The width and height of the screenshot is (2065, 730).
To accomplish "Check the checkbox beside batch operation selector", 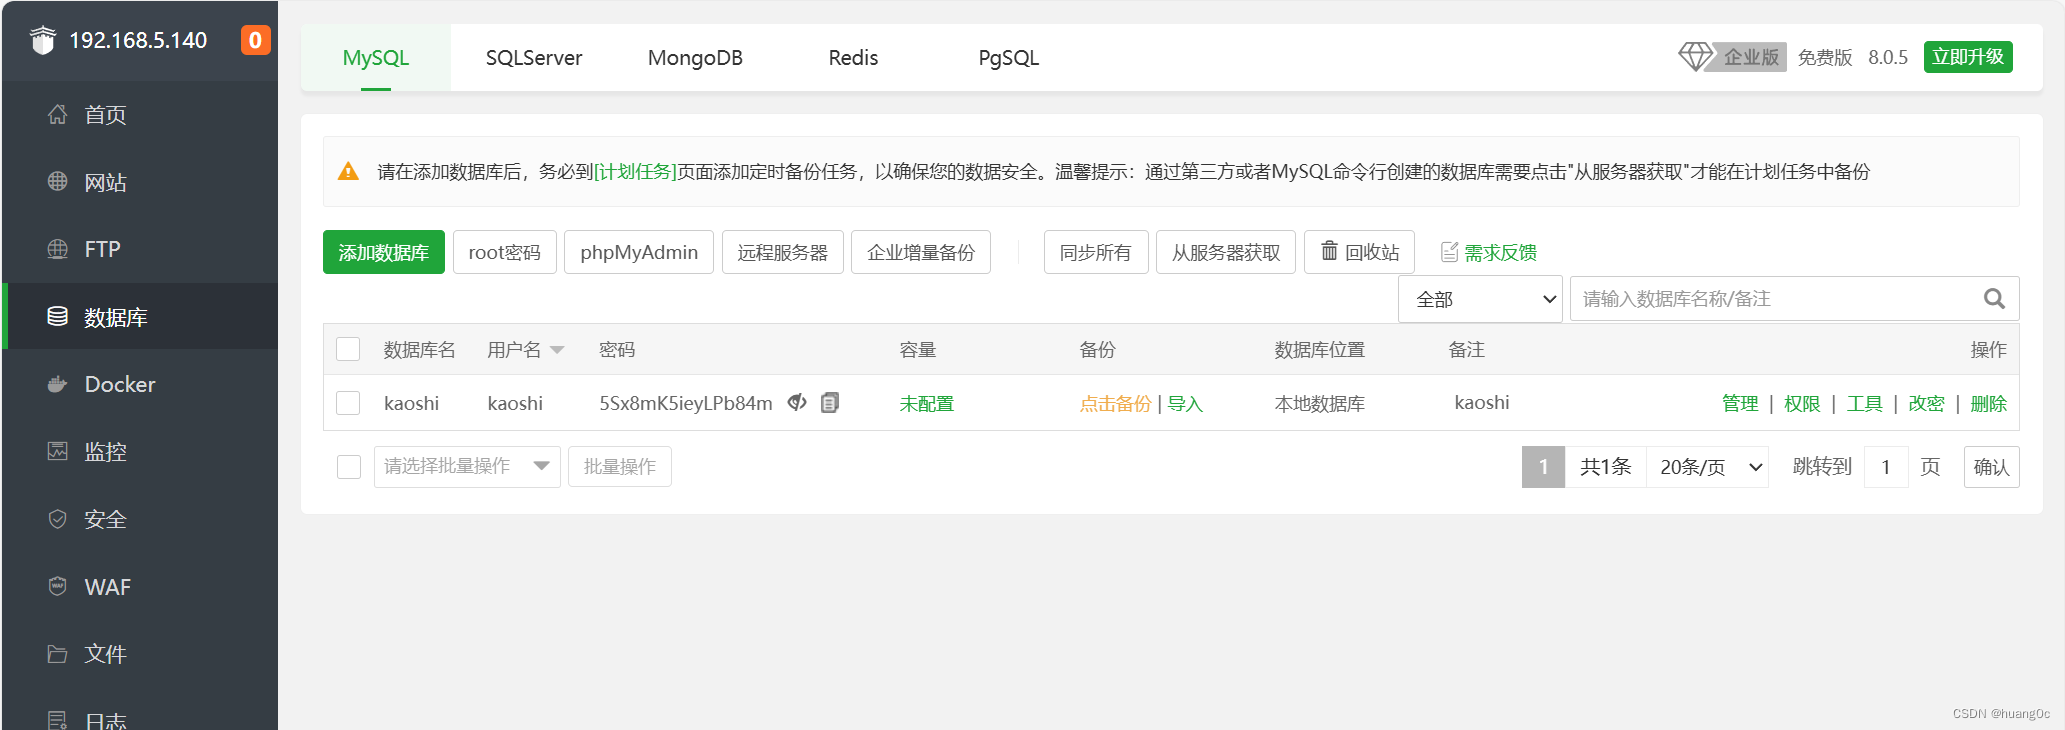I will (x=349, y=467).
